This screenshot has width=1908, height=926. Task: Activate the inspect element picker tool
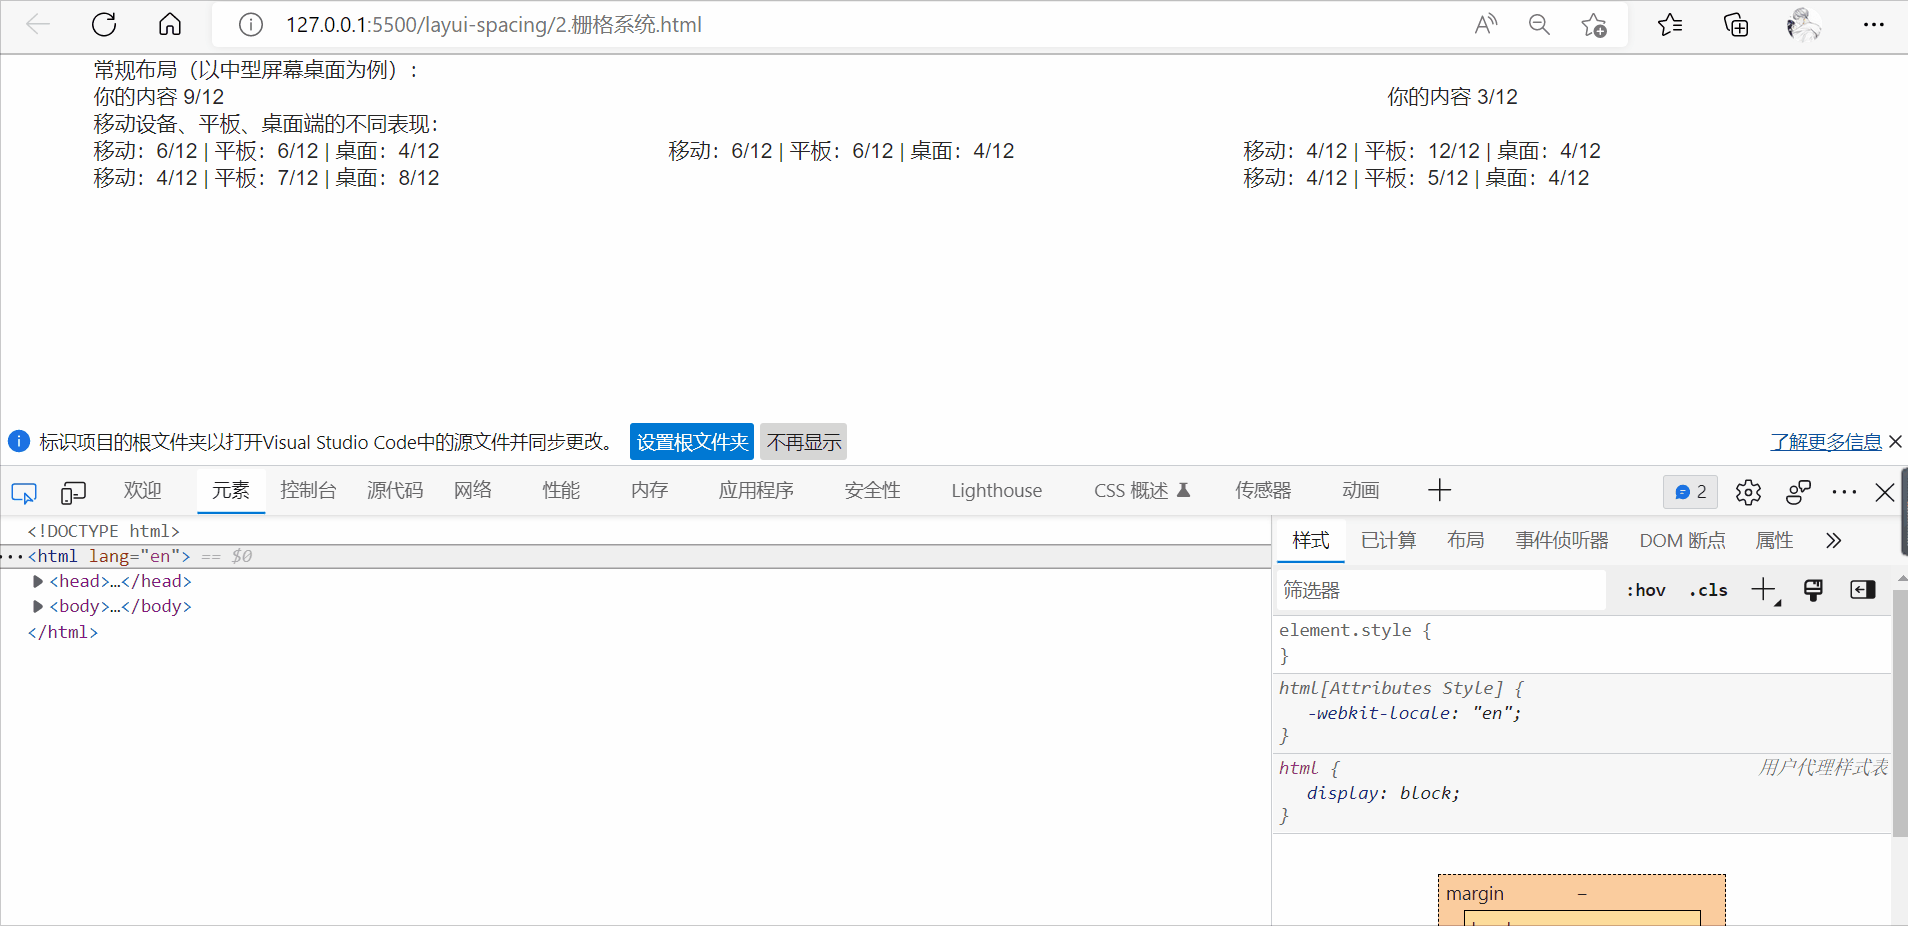(22, 492)
